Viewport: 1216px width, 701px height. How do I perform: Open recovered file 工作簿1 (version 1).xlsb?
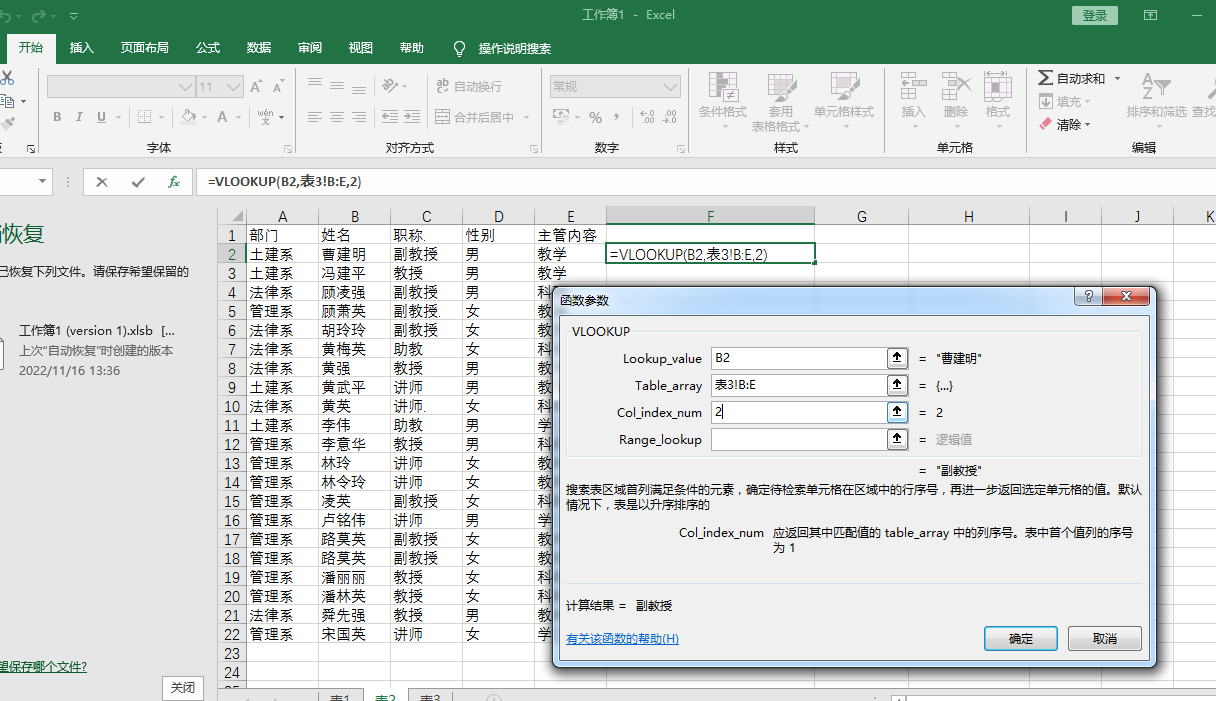97,350
